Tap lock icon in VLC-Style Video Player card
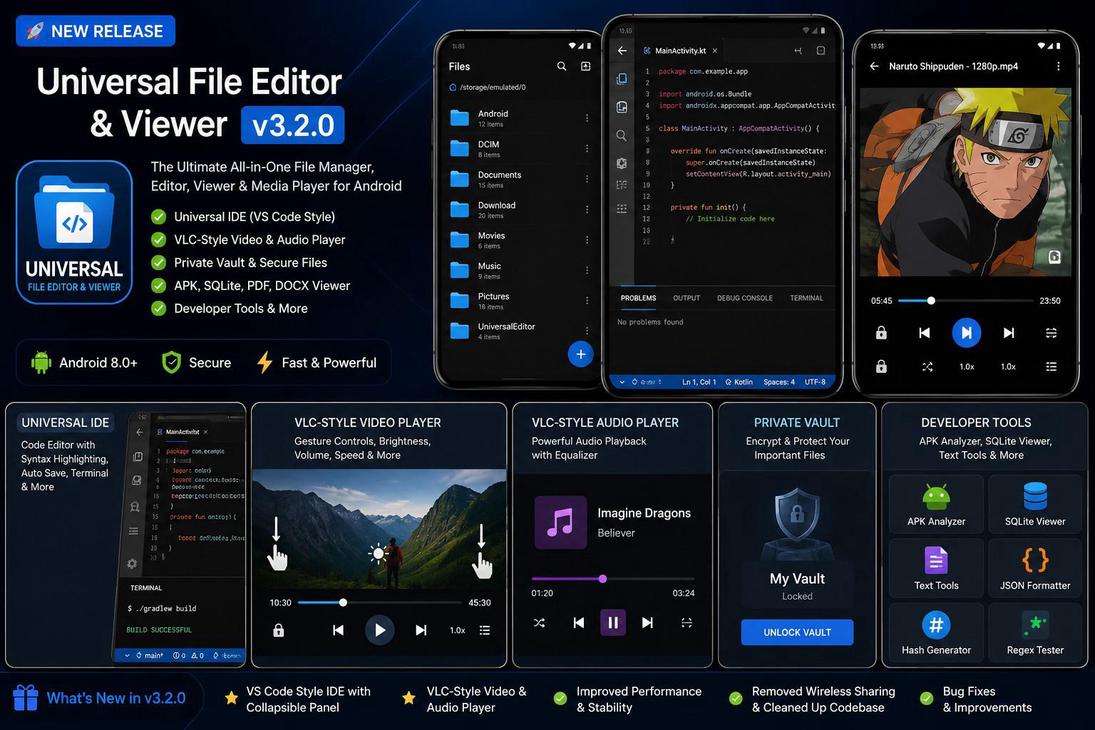Image resolution: width=1095 pixels, height=730 pixels. (x=279, y=630)
